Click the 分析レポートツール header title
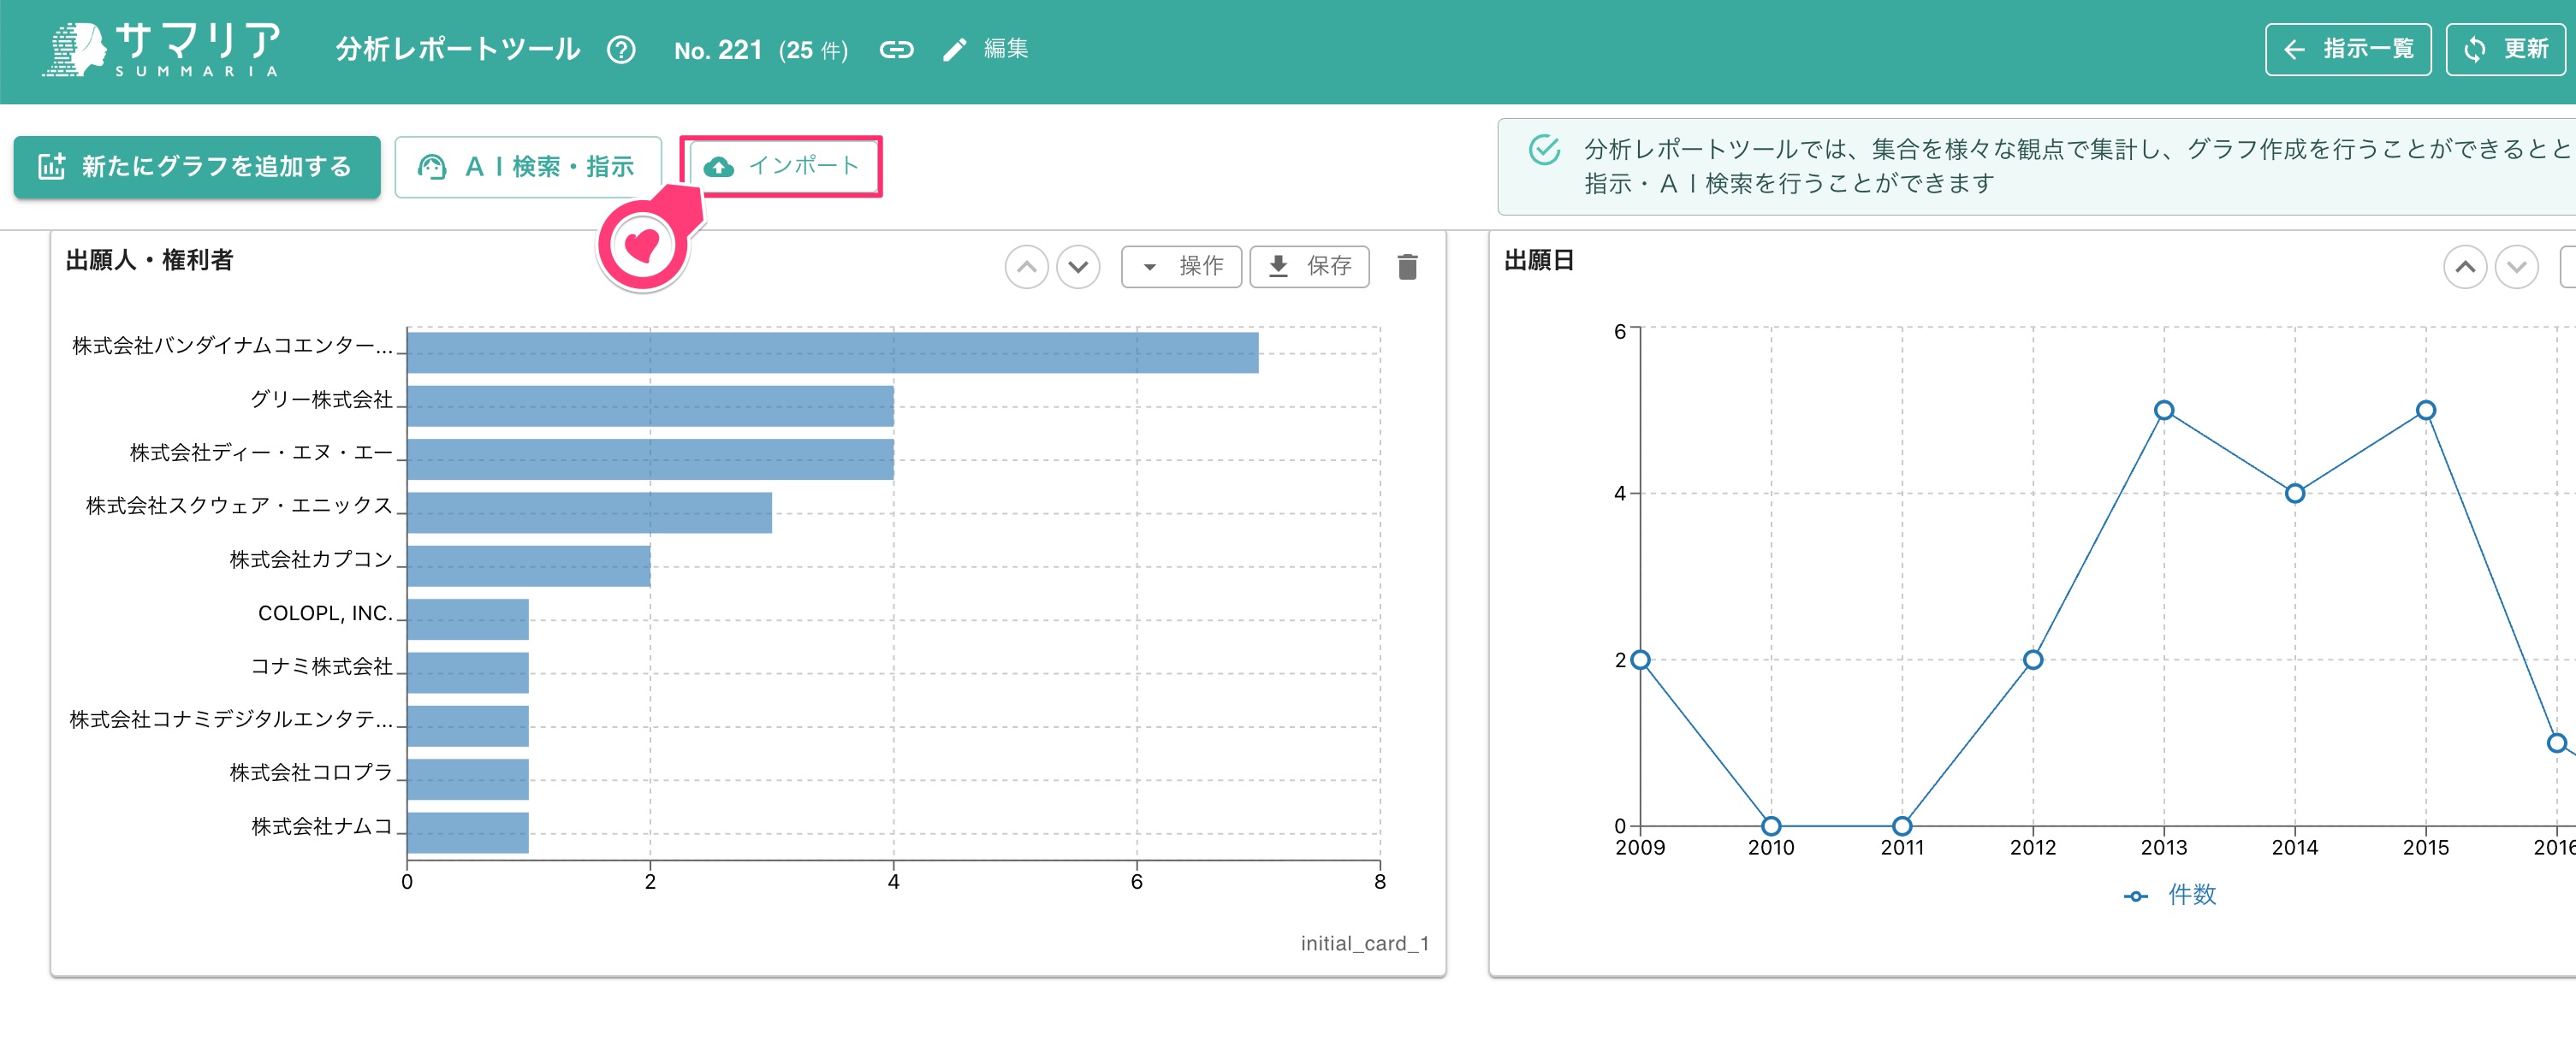Screen dimensions: 2576x1059 (458, 49)
